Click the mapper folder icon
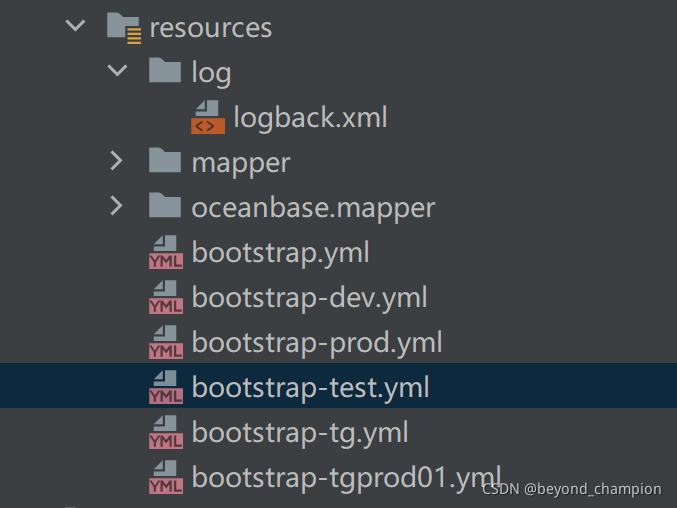 [x=165, y=160]
